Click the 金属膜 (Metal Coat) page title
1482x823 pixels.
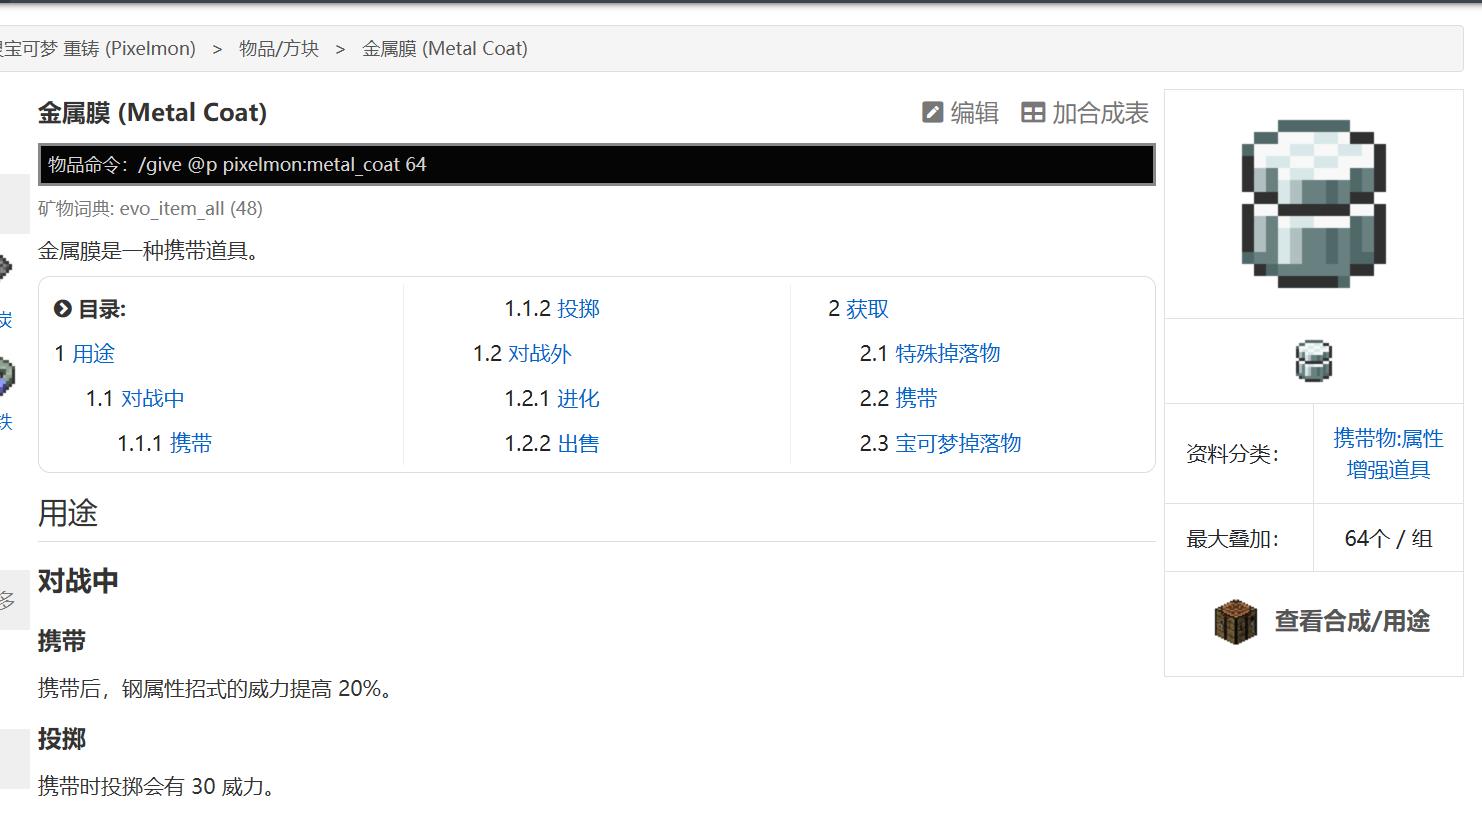point(153,113)
